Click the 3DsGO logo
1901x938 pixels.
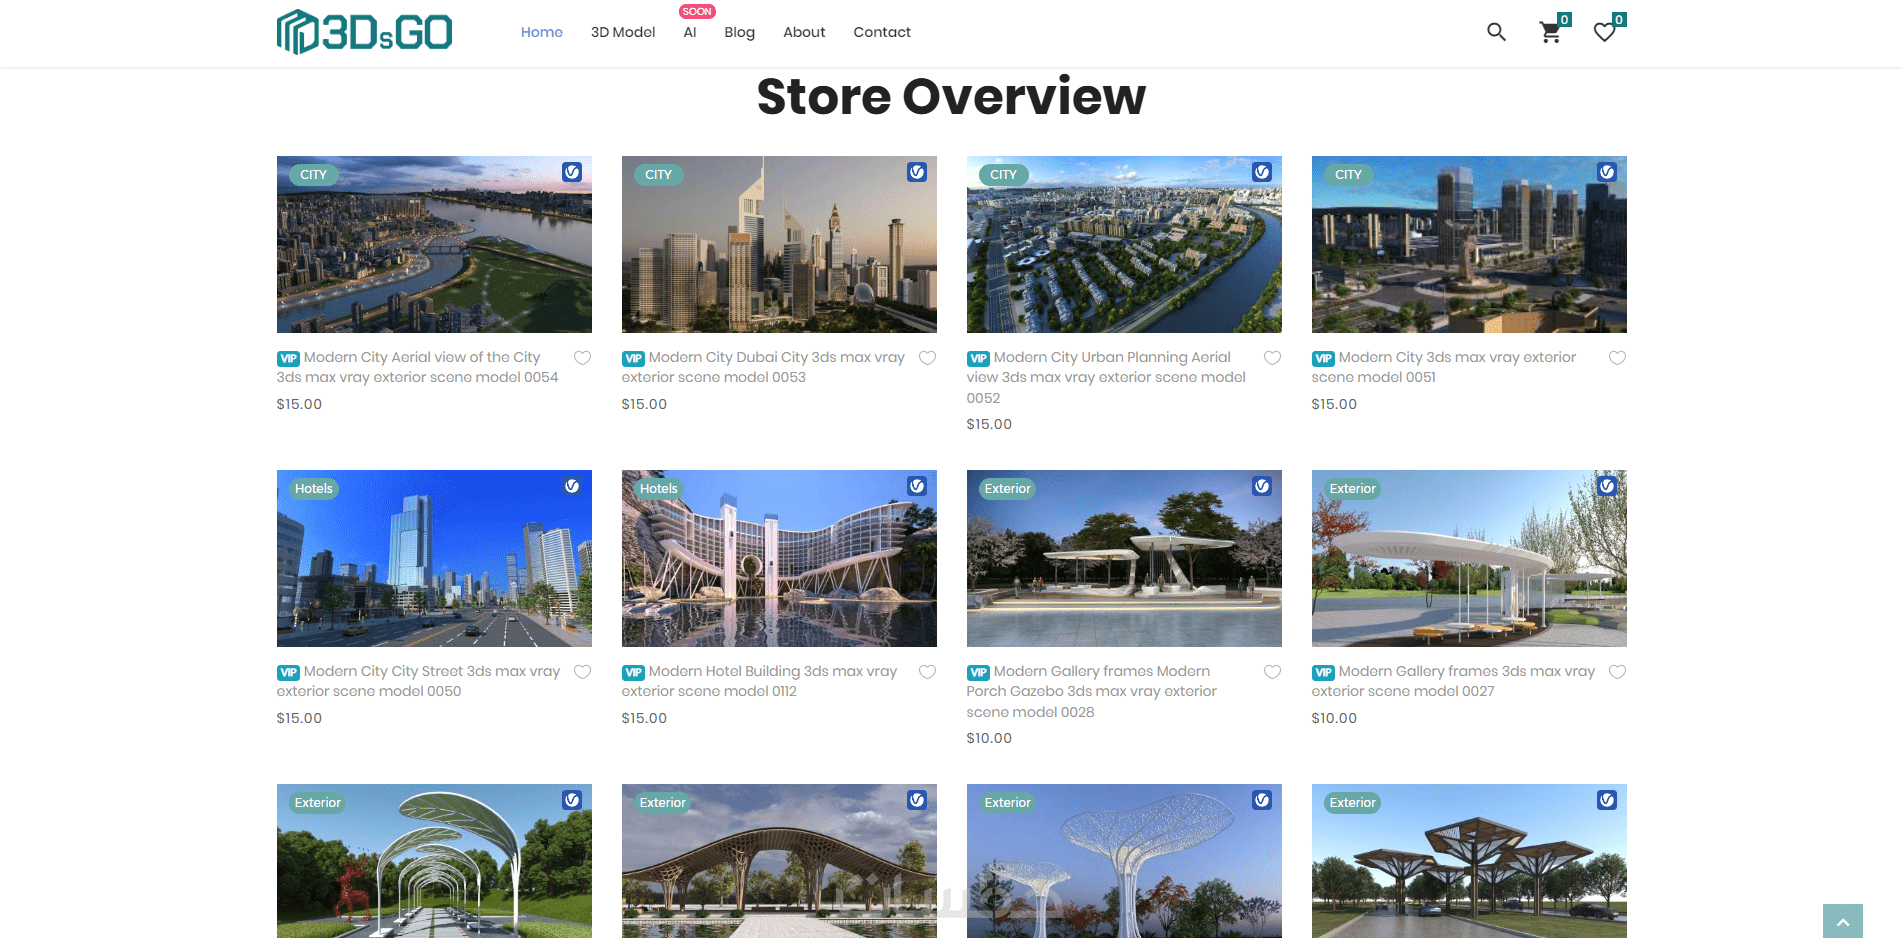coord(364,32)
